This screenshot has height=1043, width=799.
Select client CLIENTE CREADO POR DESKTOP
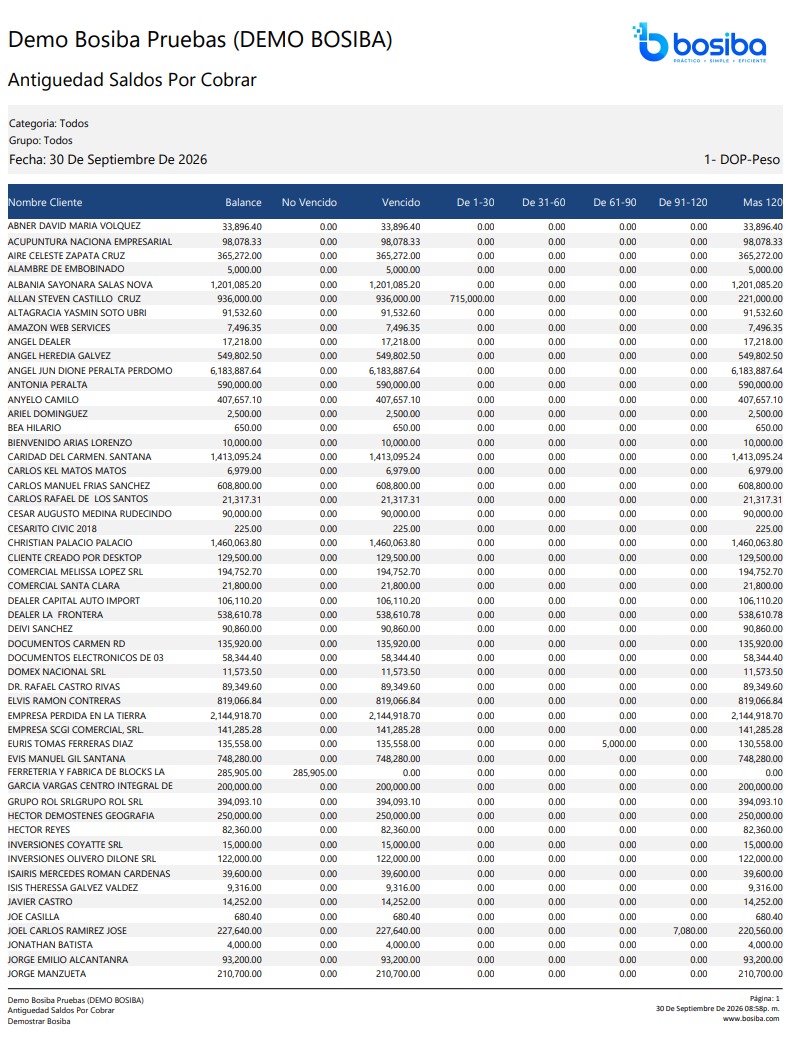[x=75, y=557]
